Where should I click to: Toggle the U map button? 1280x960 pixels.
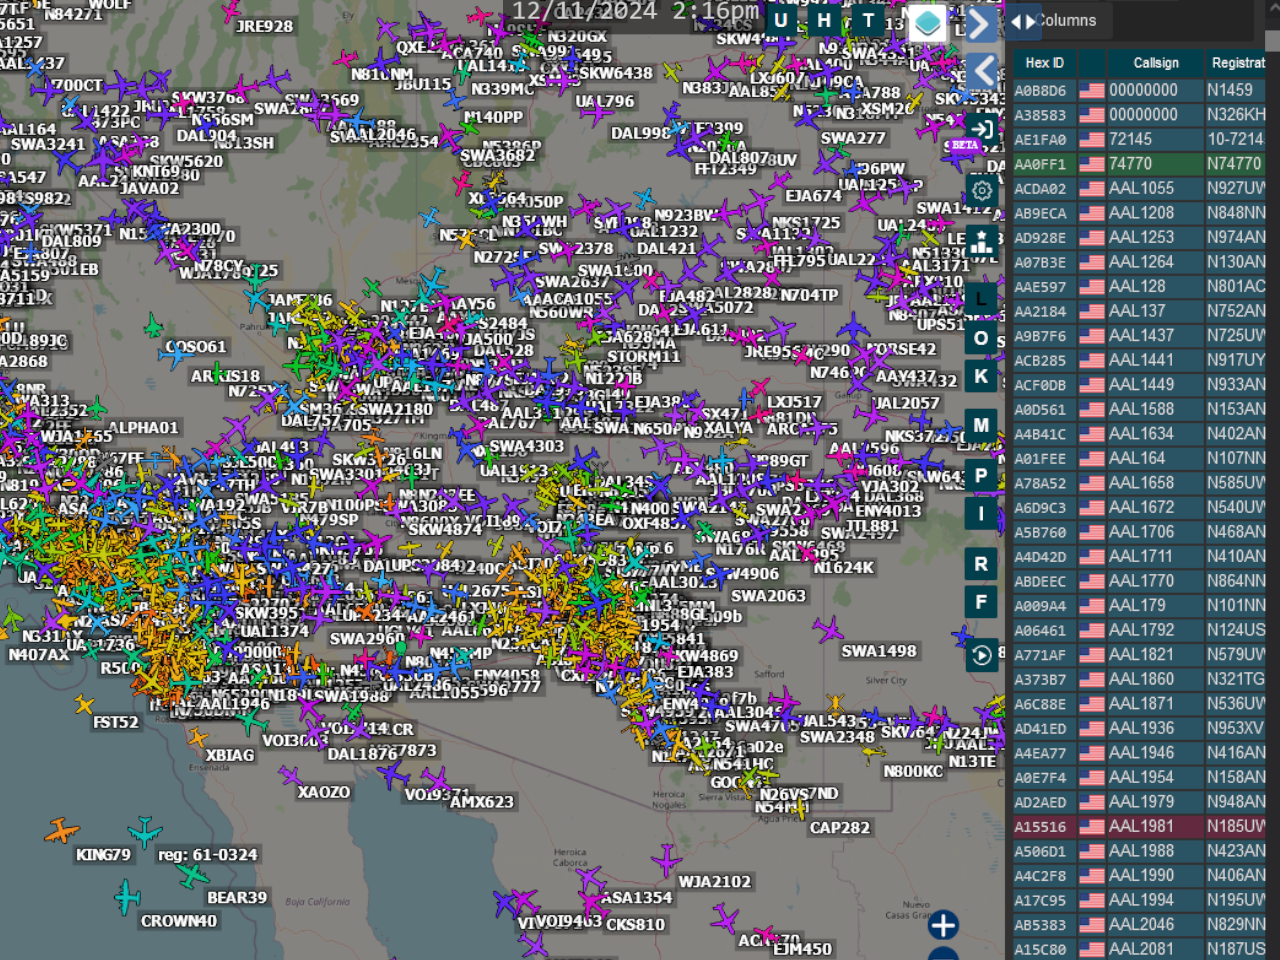[x=781, y=20]
